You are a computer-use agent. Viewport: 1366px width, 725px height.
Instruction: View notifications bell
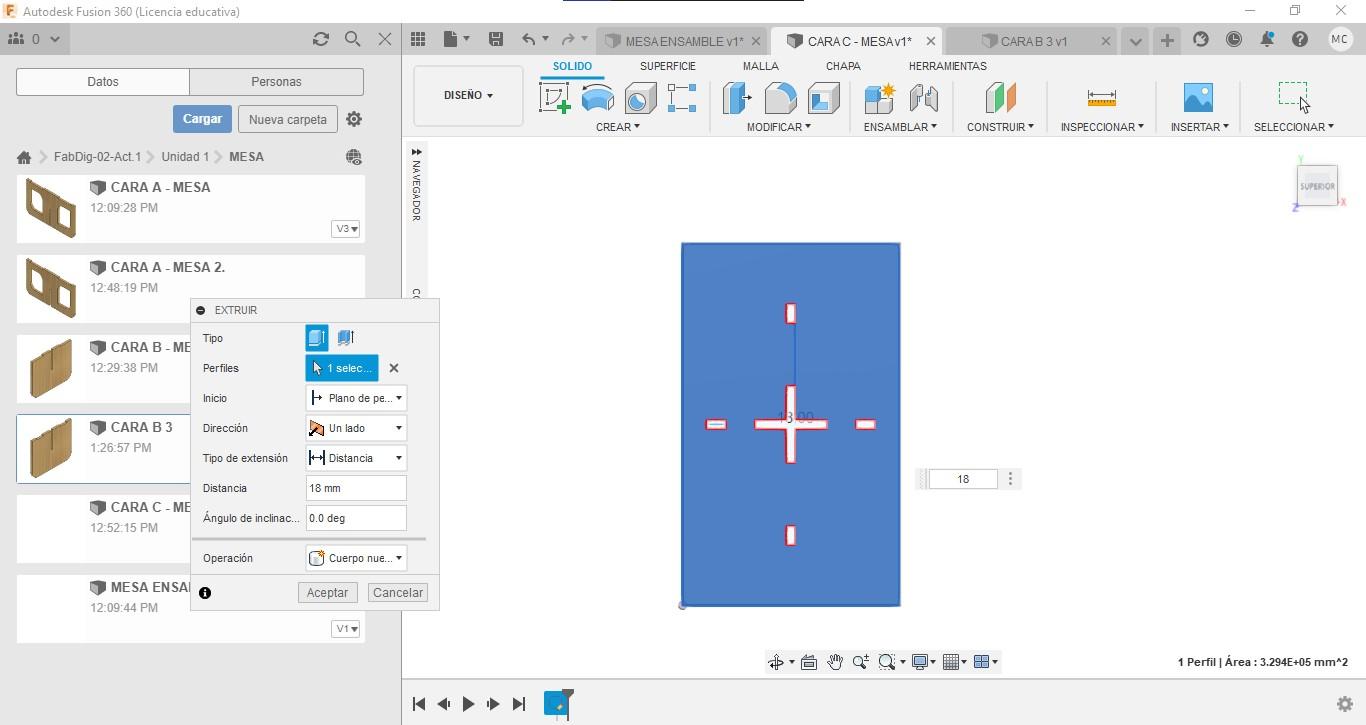click(1267, 39)
